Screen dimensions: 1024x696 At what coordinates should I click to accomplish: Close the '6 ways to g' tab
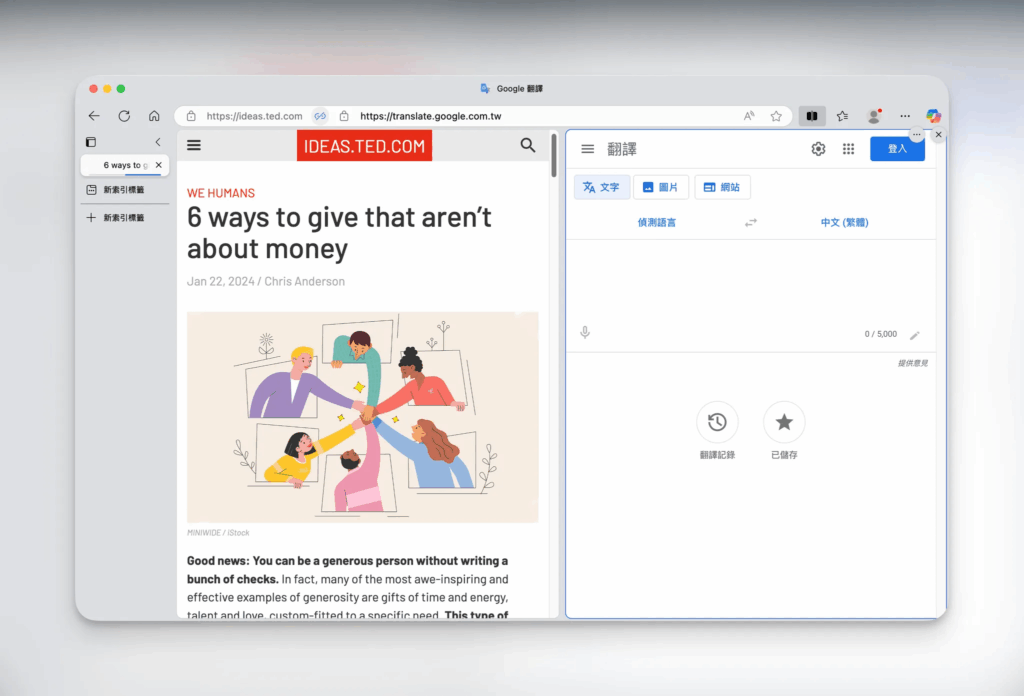(159, 165)
